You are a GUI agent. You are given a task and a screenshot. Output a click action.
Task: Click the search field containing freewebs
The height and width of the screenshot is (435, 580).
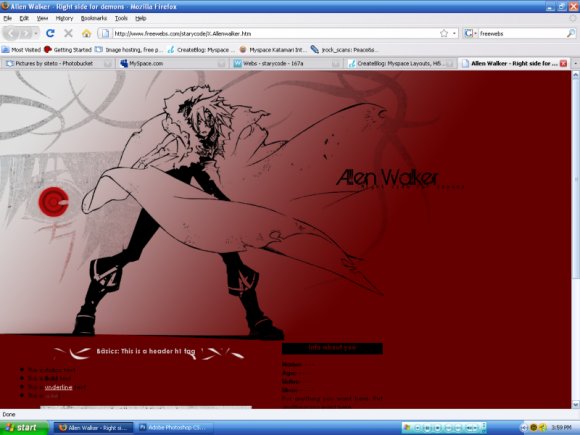click(x=522, y=33)
